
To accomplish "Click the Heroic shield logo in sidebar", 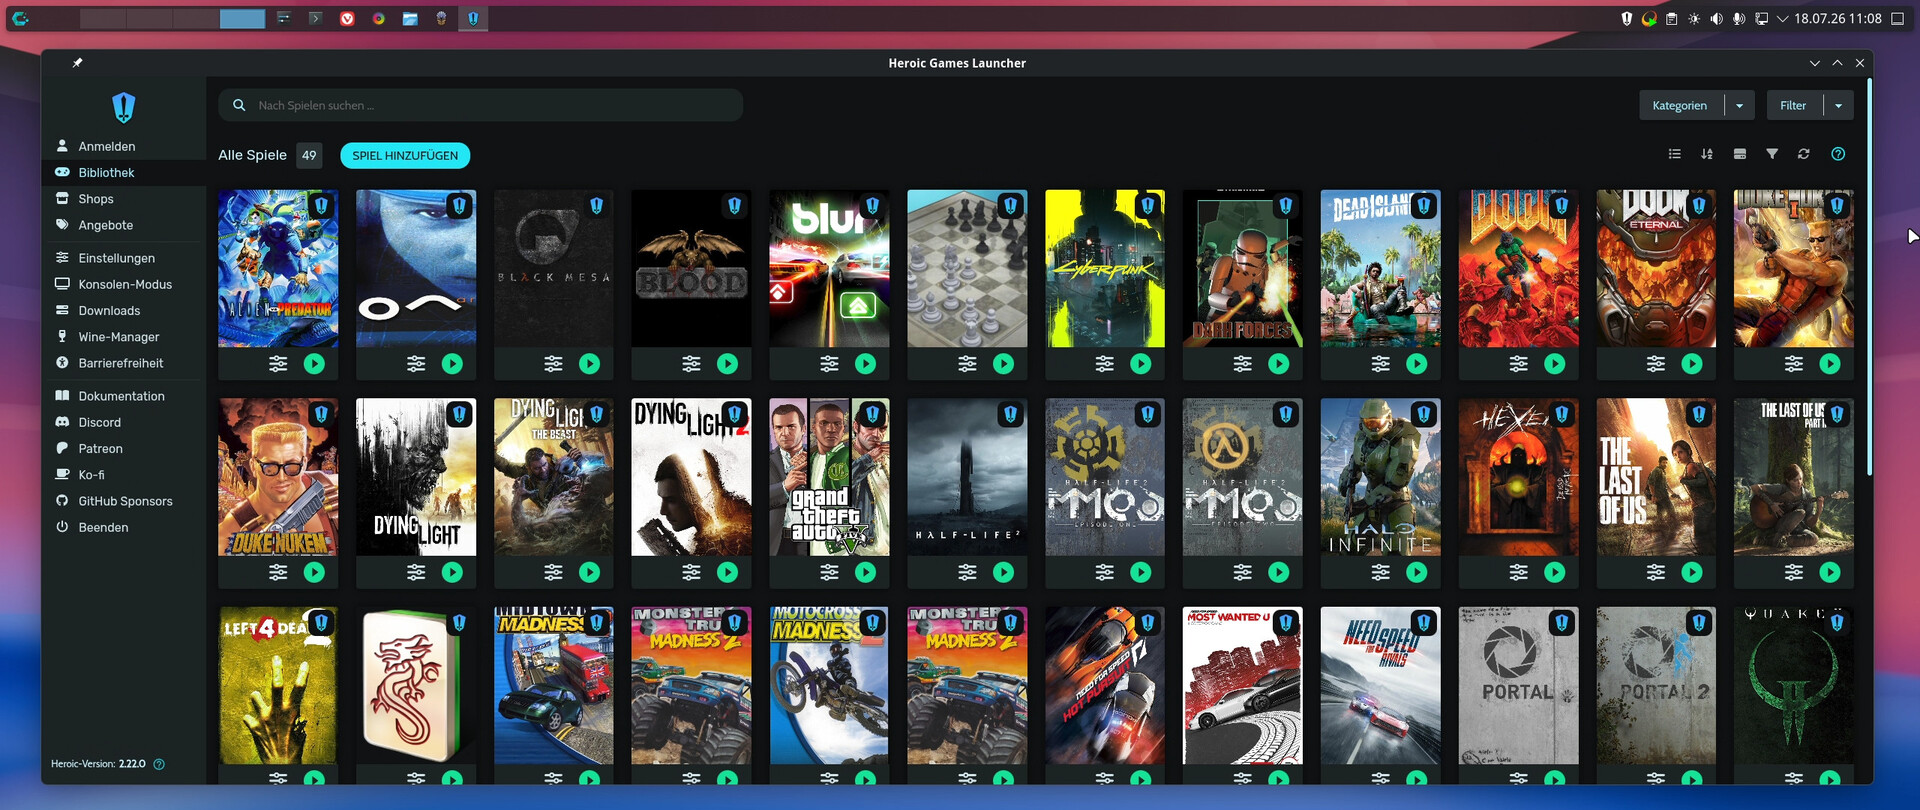I will coord(124,107).
